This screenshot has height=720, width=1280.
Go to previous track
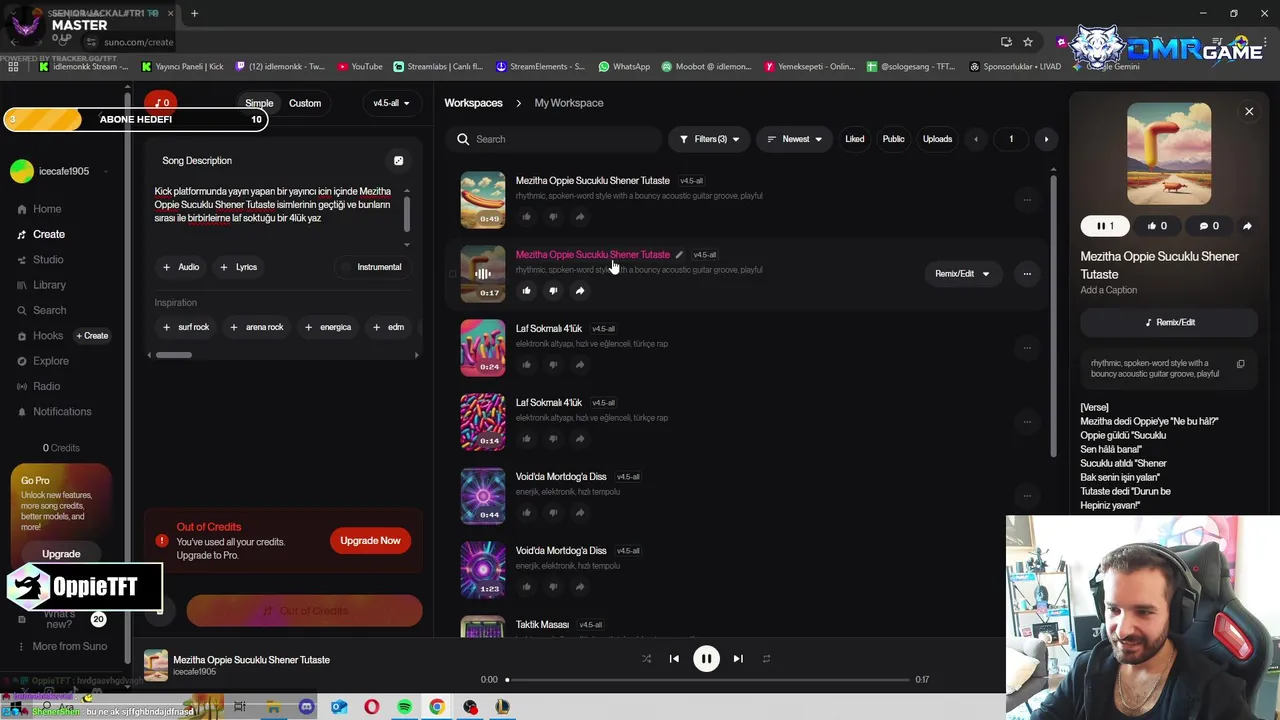click(x=674, y=659)
